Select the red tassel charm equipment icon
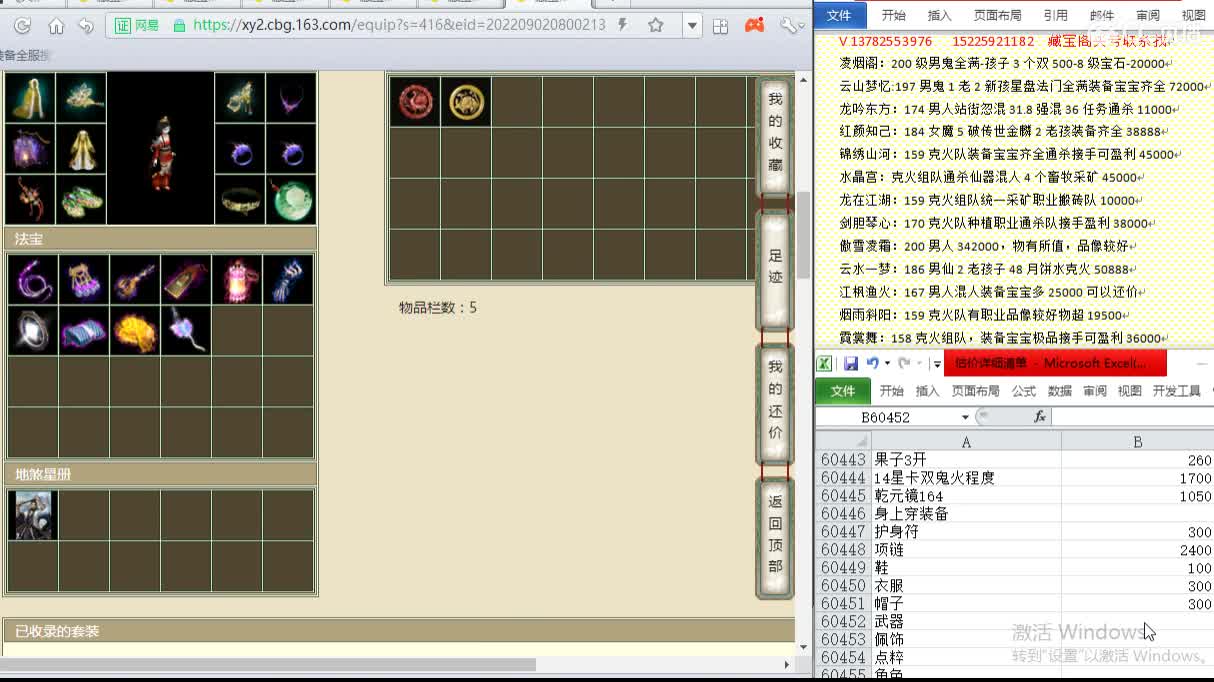Screen dimensions: 1214x682 coord(30,199)
